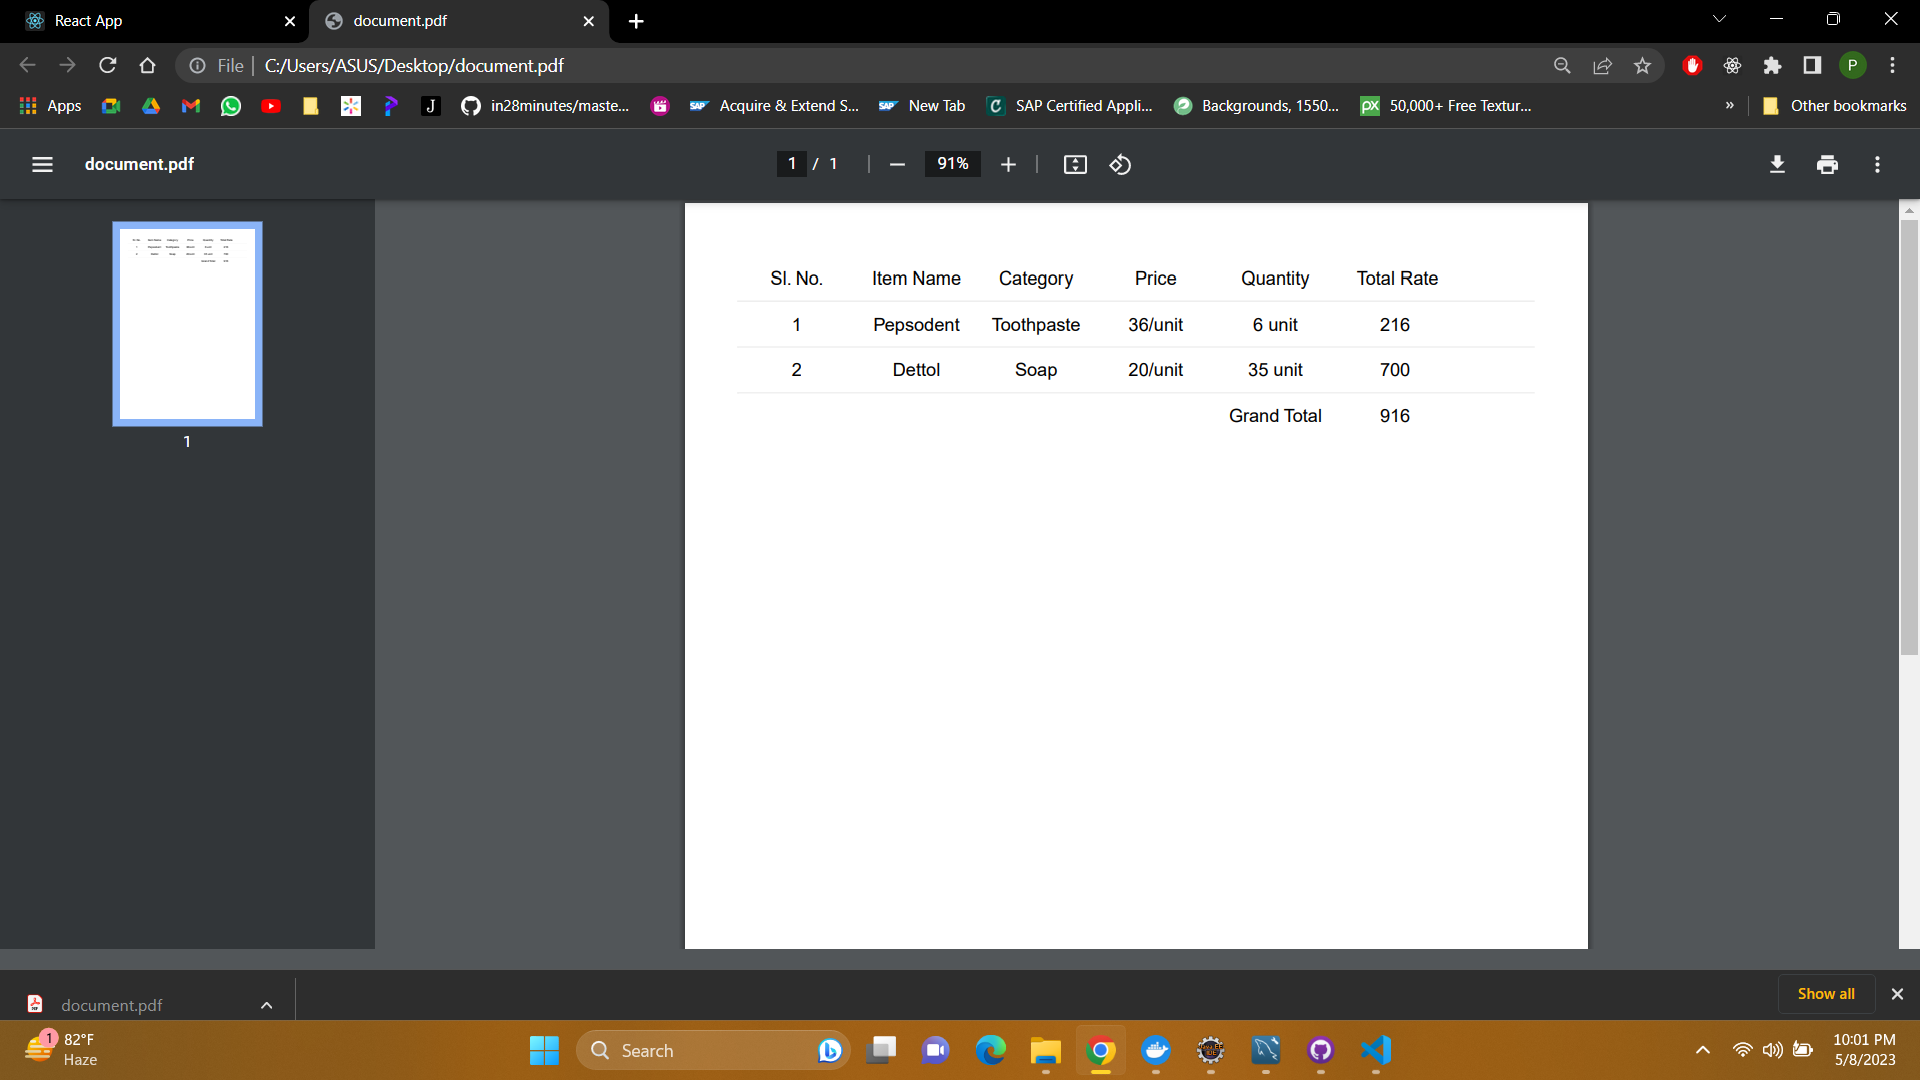1920x1080 pixels.
Task: Zoom out of the PDF document
Action: click(897, 164)
